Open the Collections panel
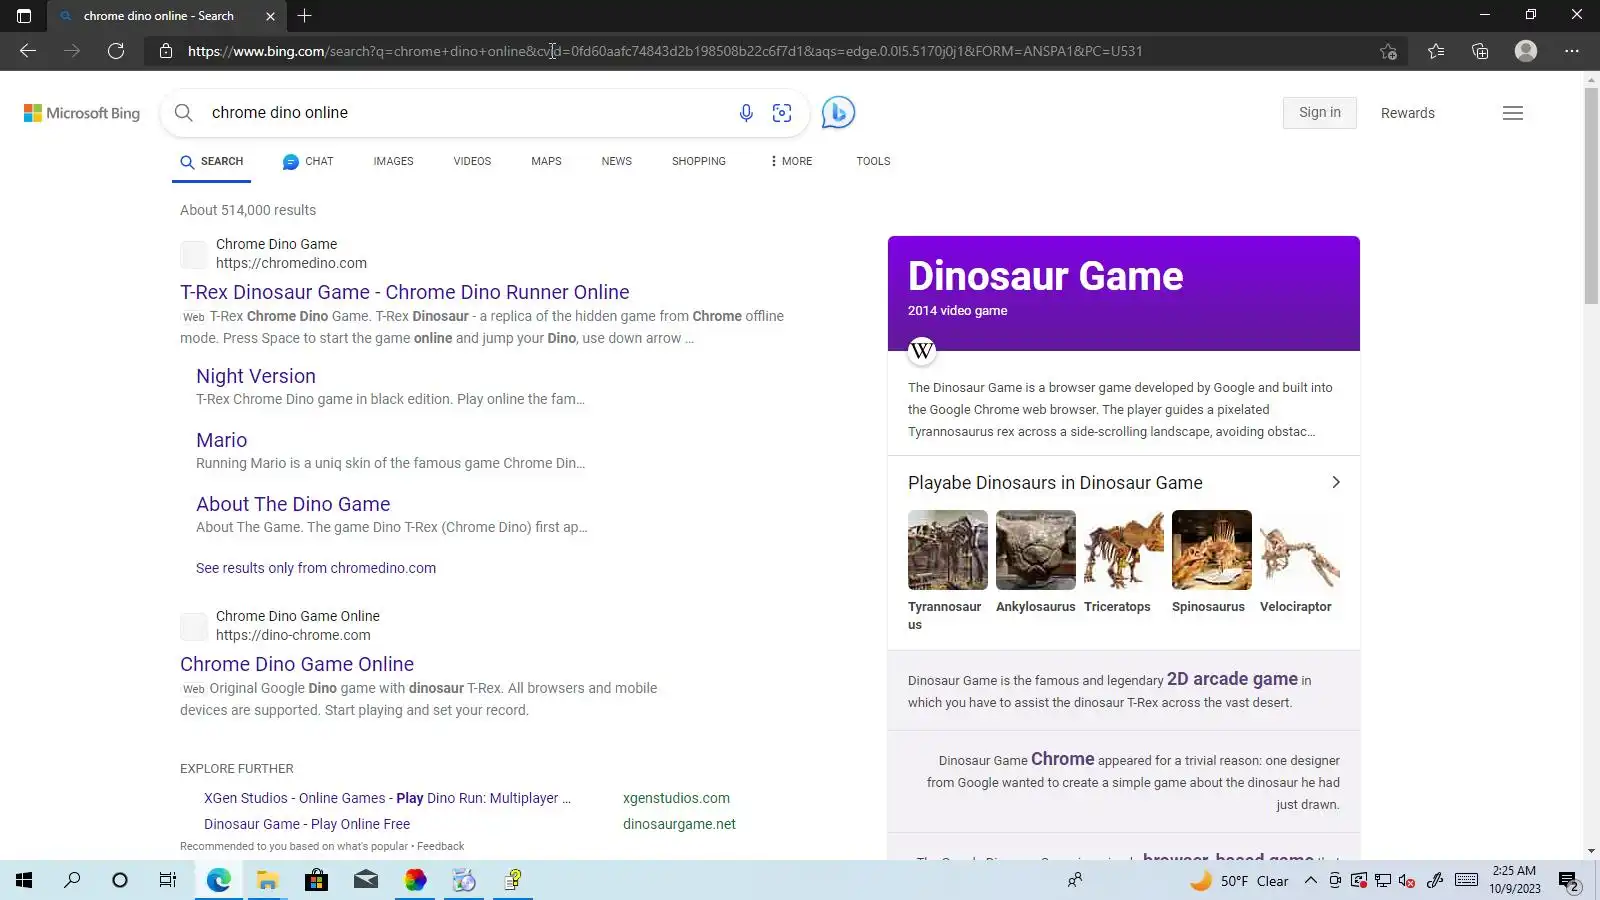Image resolution: width=1600 pixels, height=900 pixels. 1480,51
